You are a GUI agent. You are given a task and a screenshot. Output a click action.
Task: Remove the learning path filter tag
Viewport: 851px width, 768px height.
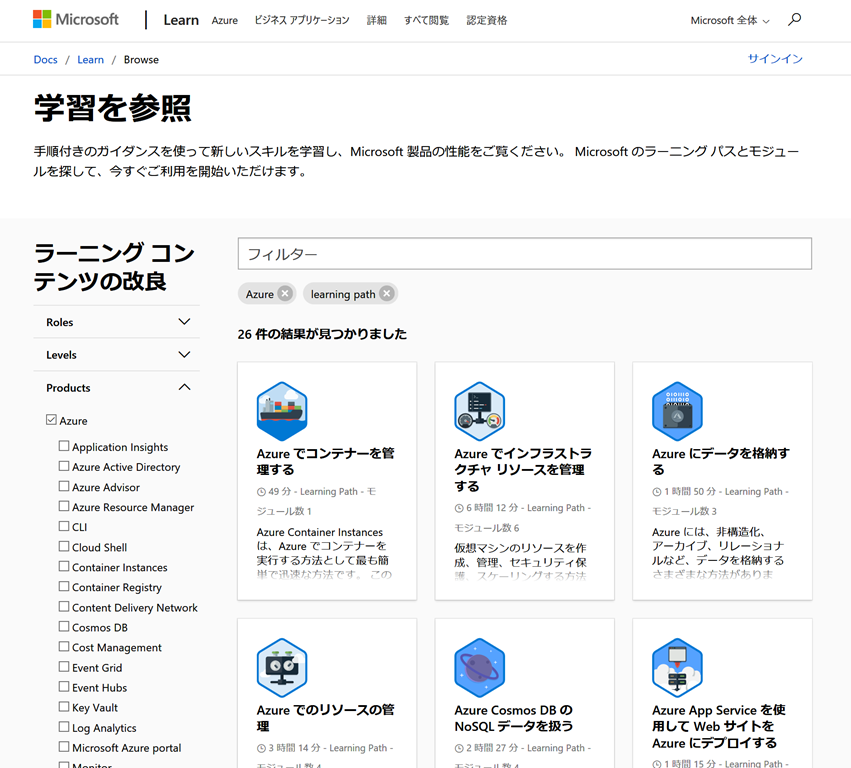(x=387, y=294)
